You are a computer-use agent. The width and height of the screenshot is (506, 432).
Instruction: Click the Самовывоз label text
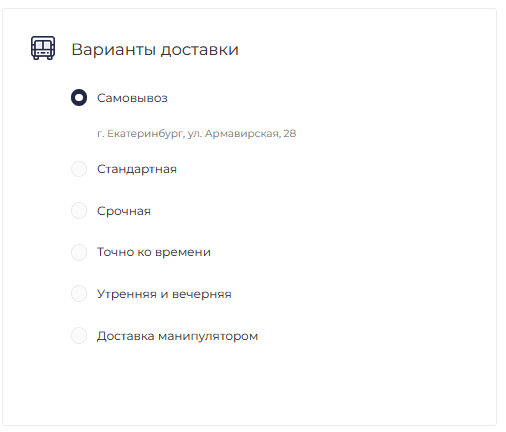(x=132, y=98)
